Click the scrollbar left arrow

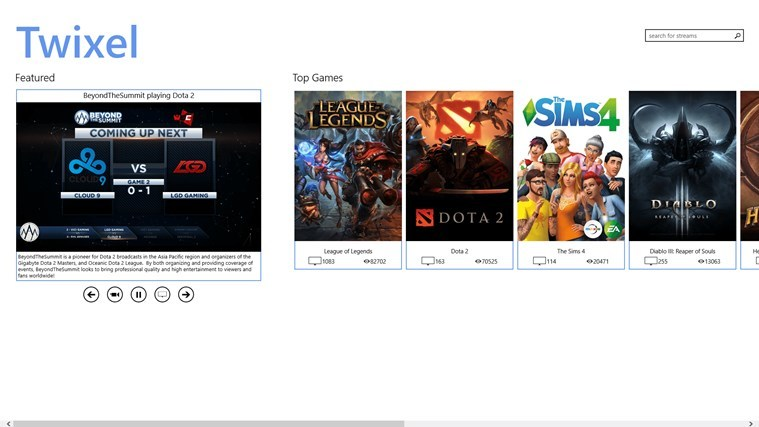pyautogui.click(x=8, y=424)
